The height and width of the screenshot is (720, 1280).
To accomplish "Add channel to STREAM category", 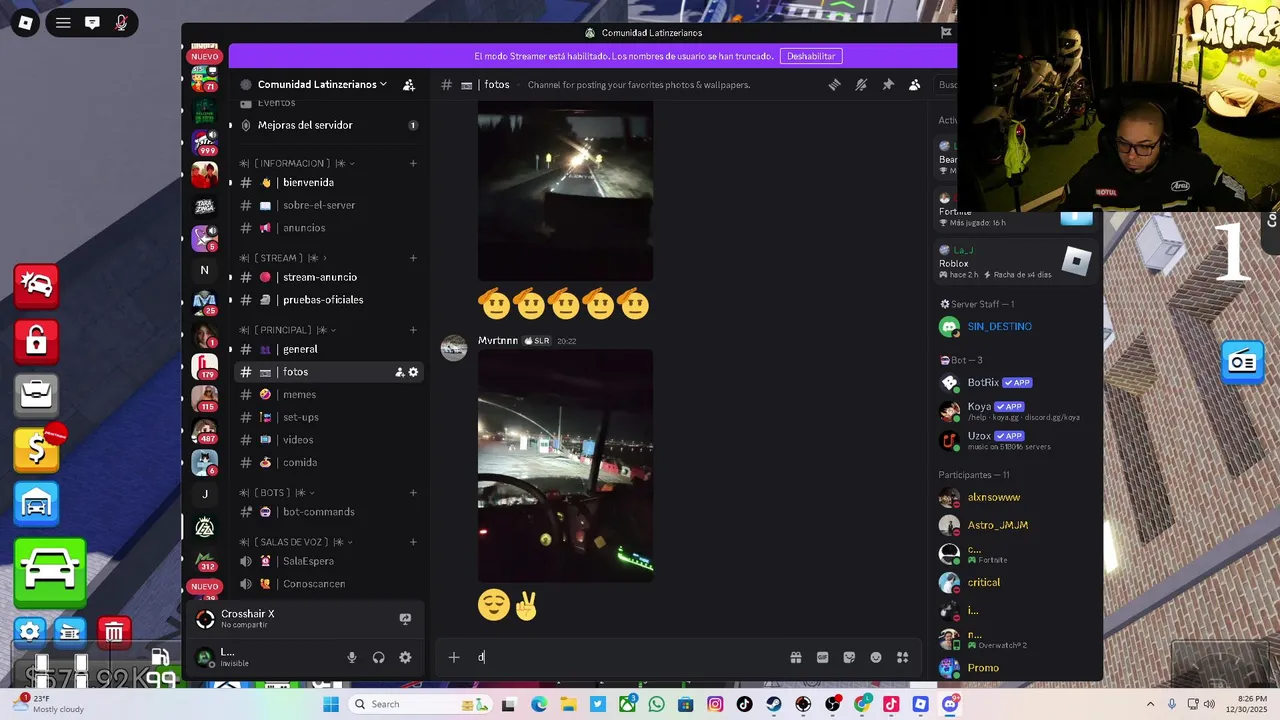I will (413, 258).
